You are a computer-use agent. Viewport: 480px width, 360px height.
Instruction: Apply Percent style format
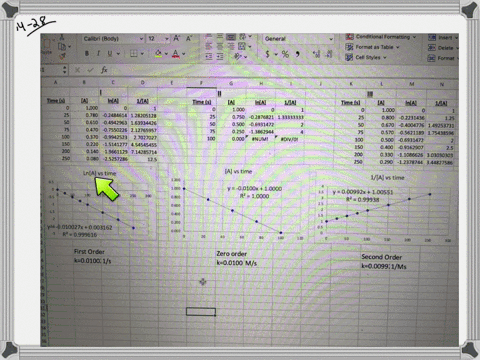point(285,54)
